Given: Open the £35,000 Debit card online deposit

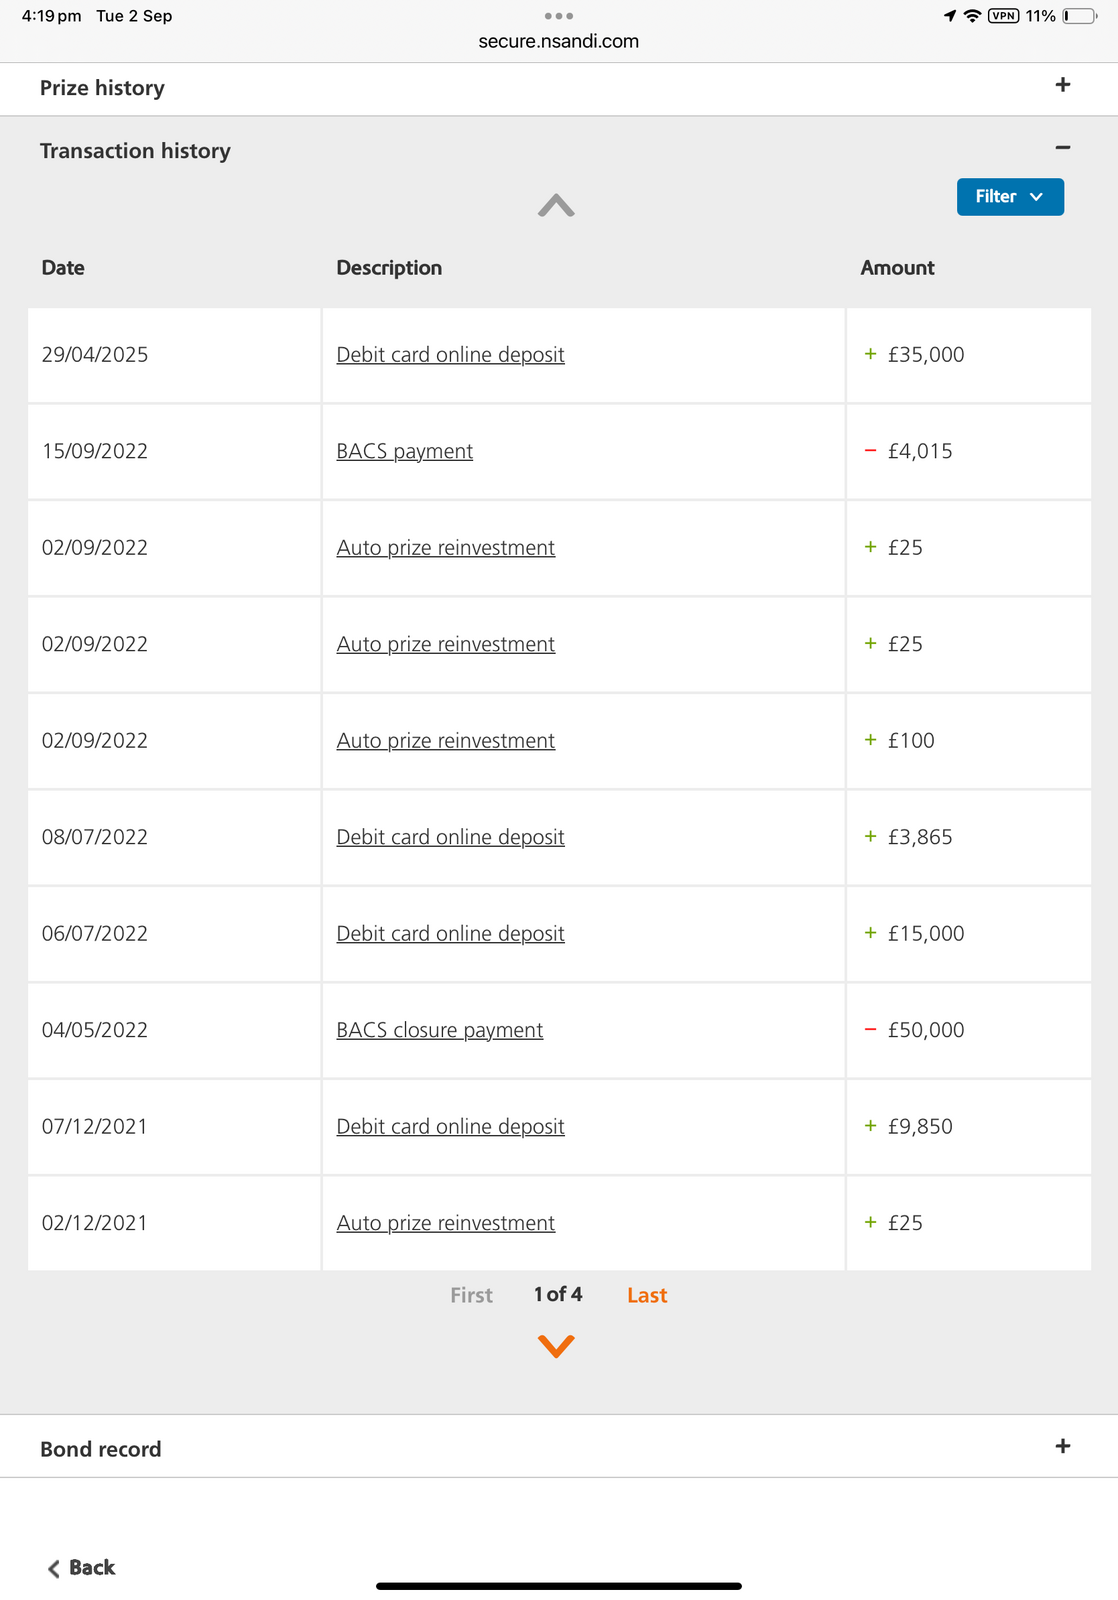Looking at the screenshot, I should click(x=450, y=355).
